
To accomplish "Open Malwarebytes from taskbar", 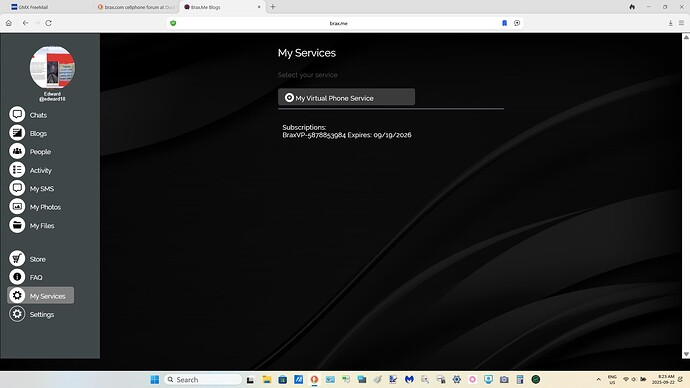I will pos(409,379).
